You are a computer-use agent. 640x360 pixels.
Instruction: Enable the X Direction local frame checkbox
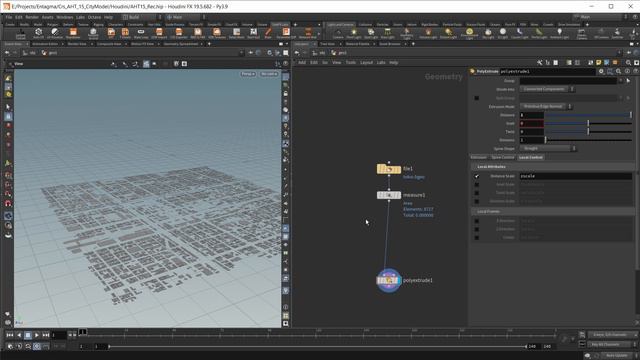click(x=477, y=221)
